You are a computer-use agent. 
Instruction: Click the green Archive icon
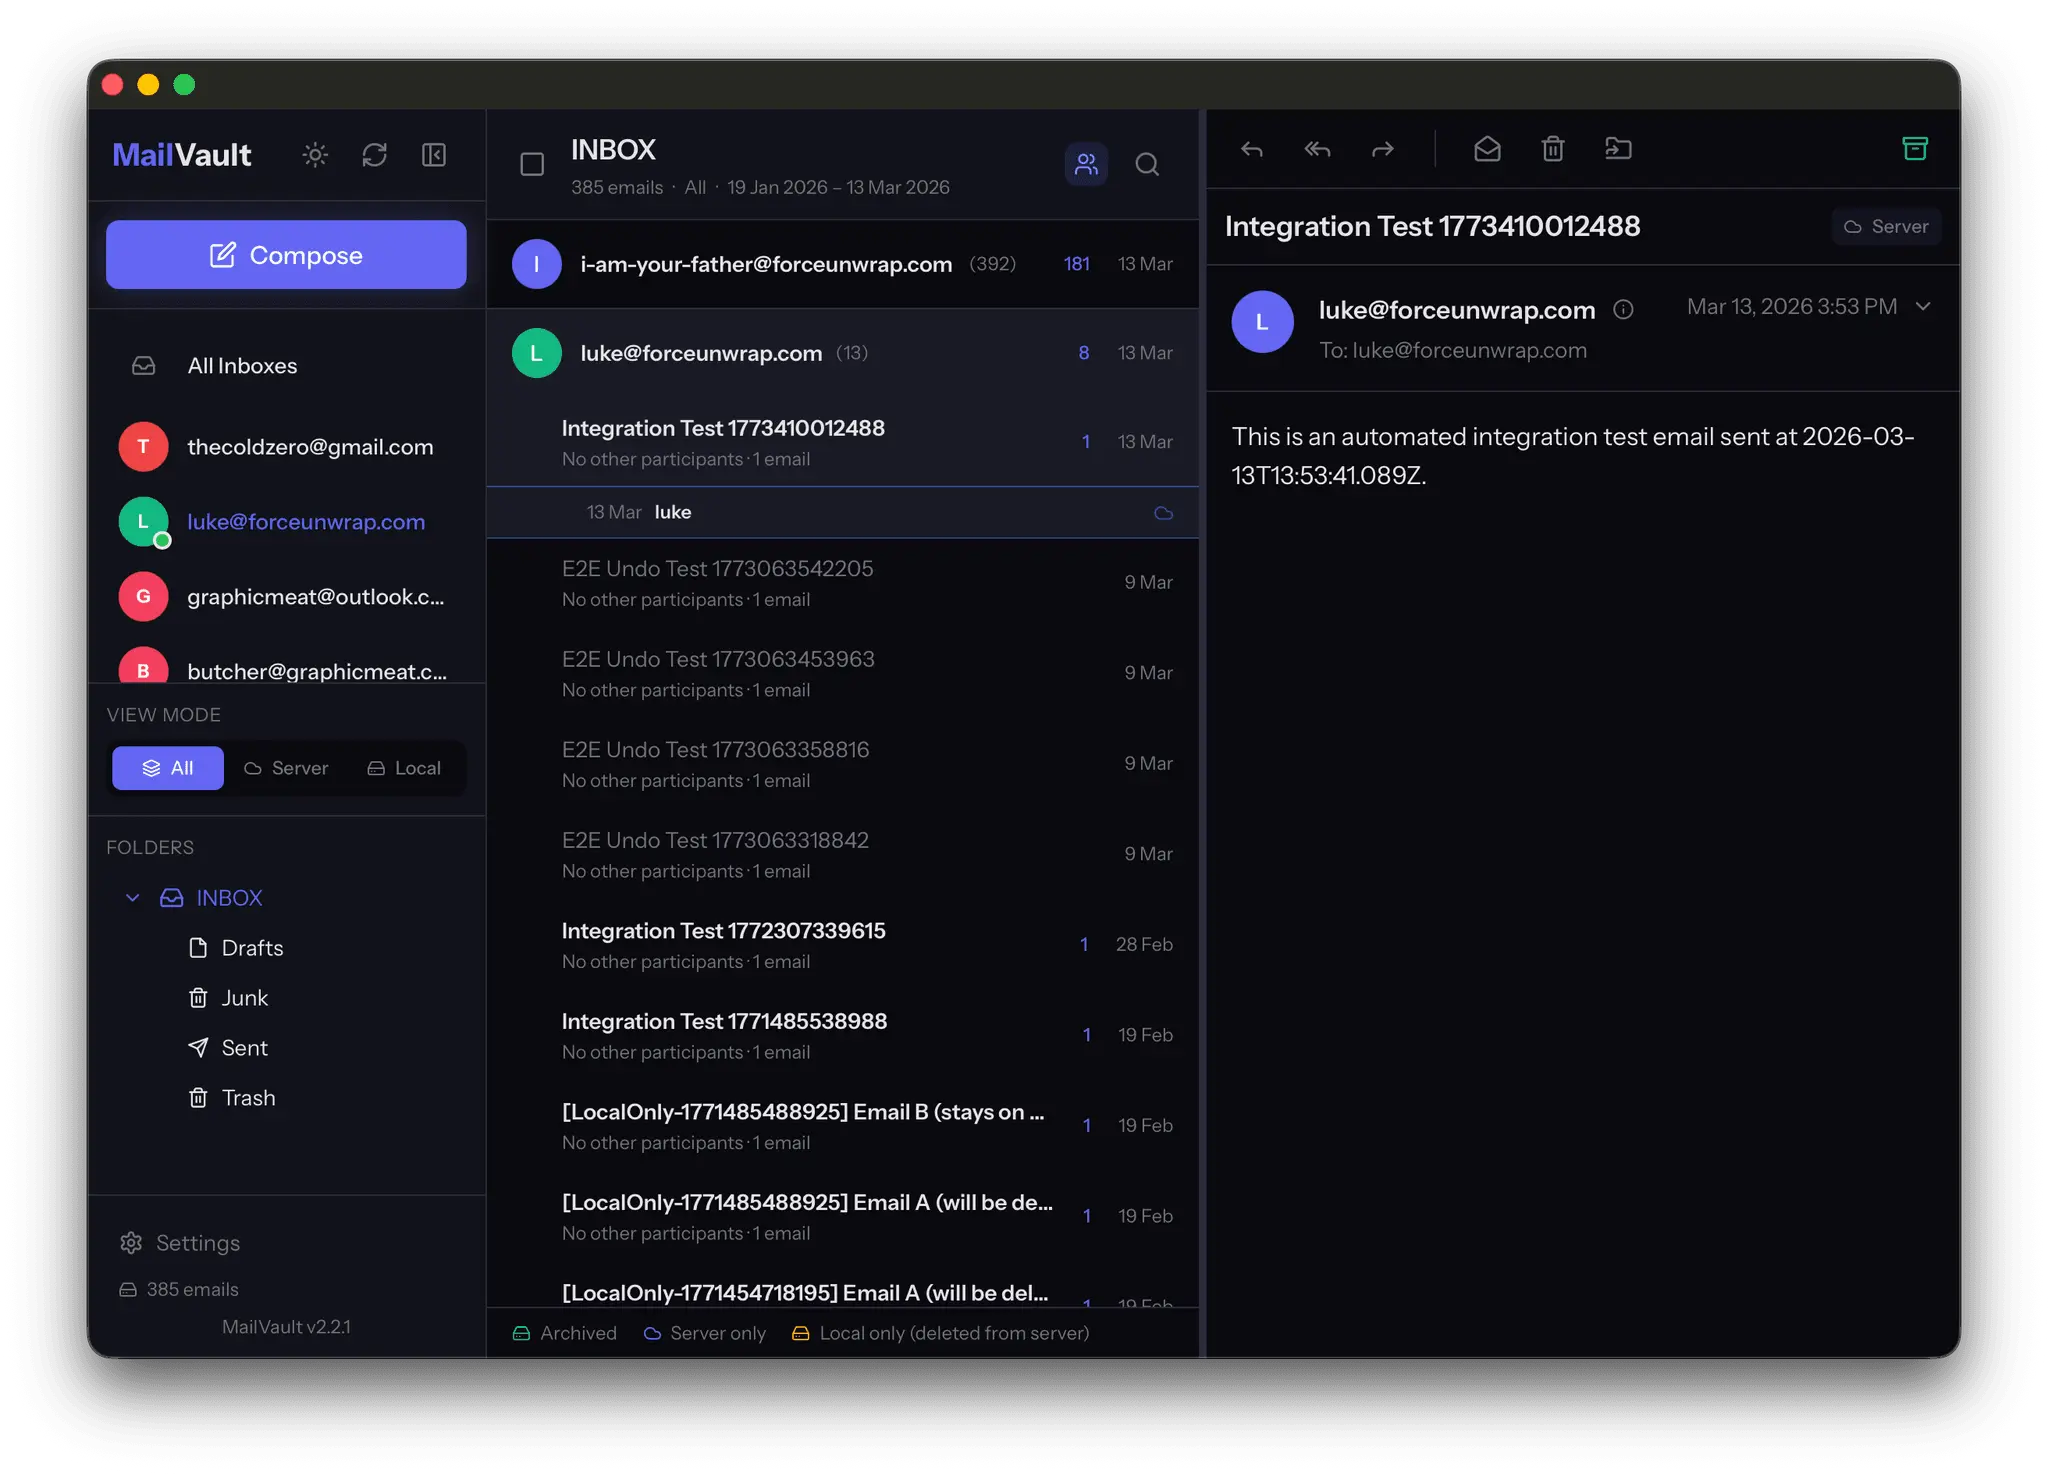tap(1915, 149)
